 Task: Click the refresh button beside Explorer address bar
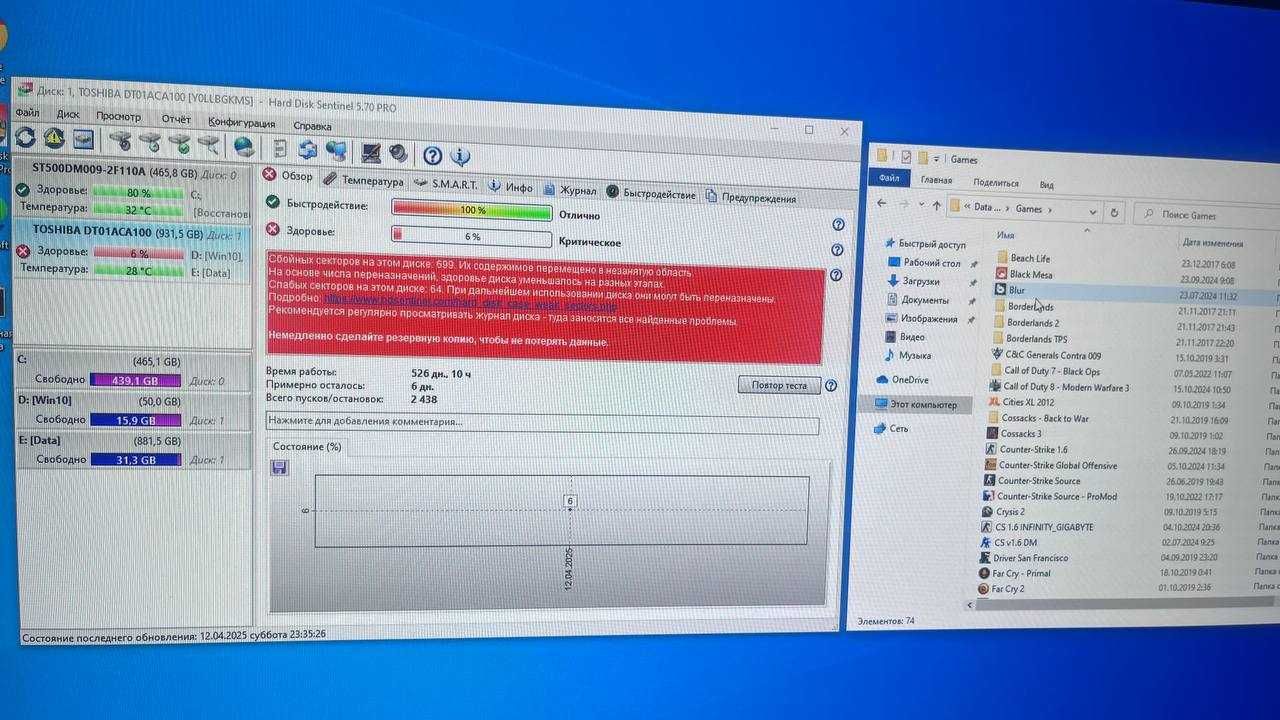coord(1114,213)
